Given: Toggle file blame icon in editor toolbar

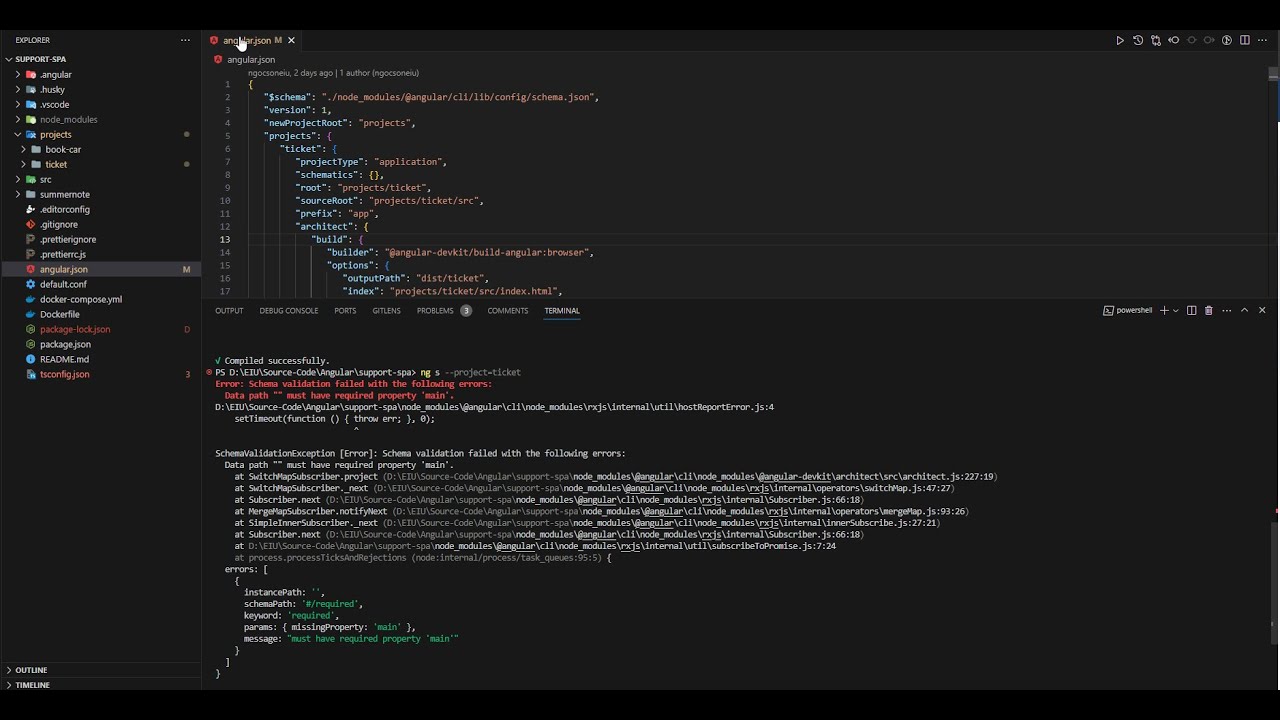Looking at the screenshot, I should point(1227,40).
